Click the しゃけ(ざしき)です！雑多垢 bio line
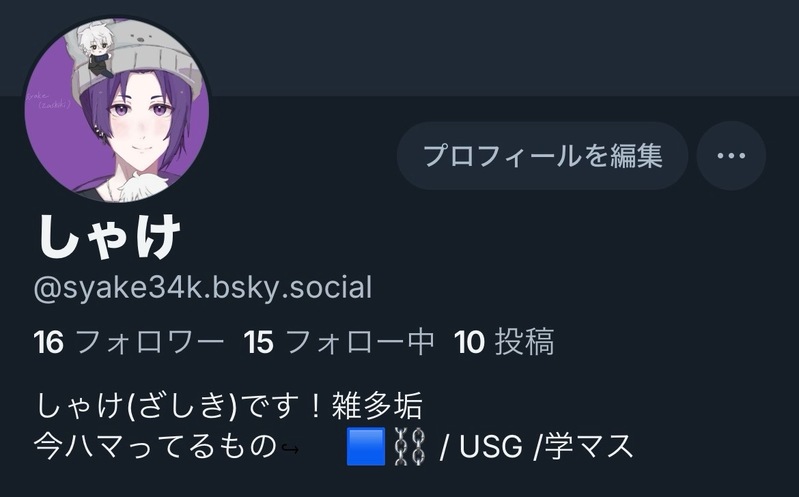 229,406
